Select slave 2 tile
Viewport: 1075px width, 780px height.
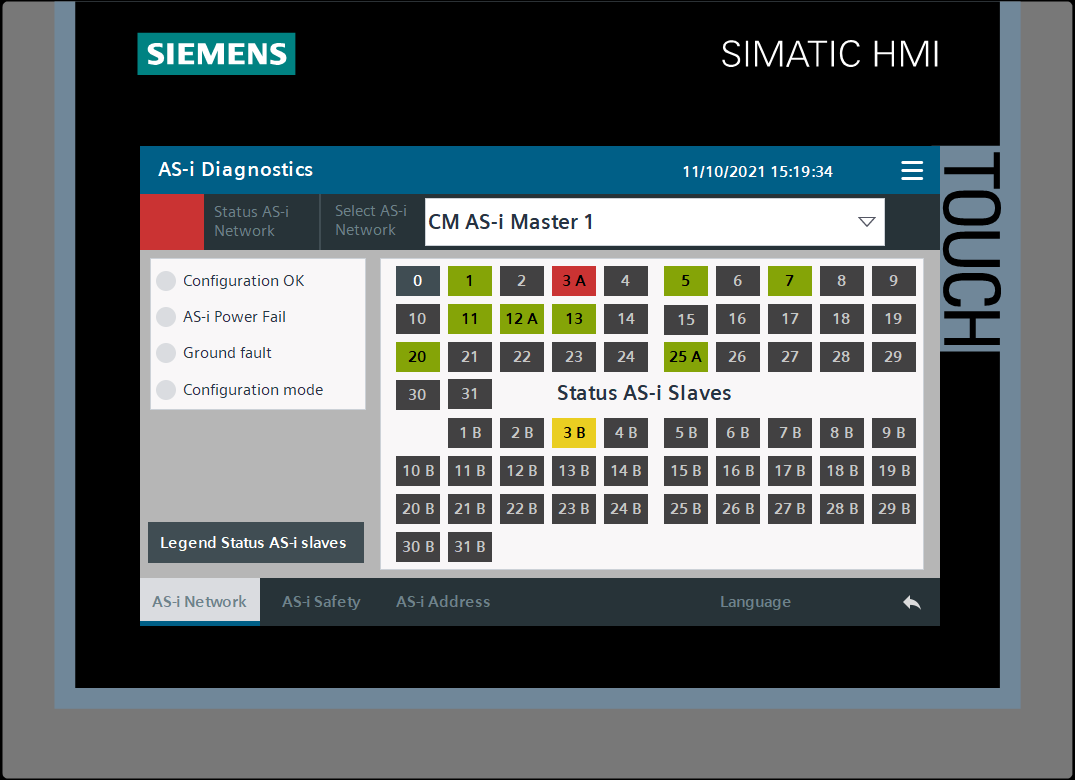(x=522, y=280)
